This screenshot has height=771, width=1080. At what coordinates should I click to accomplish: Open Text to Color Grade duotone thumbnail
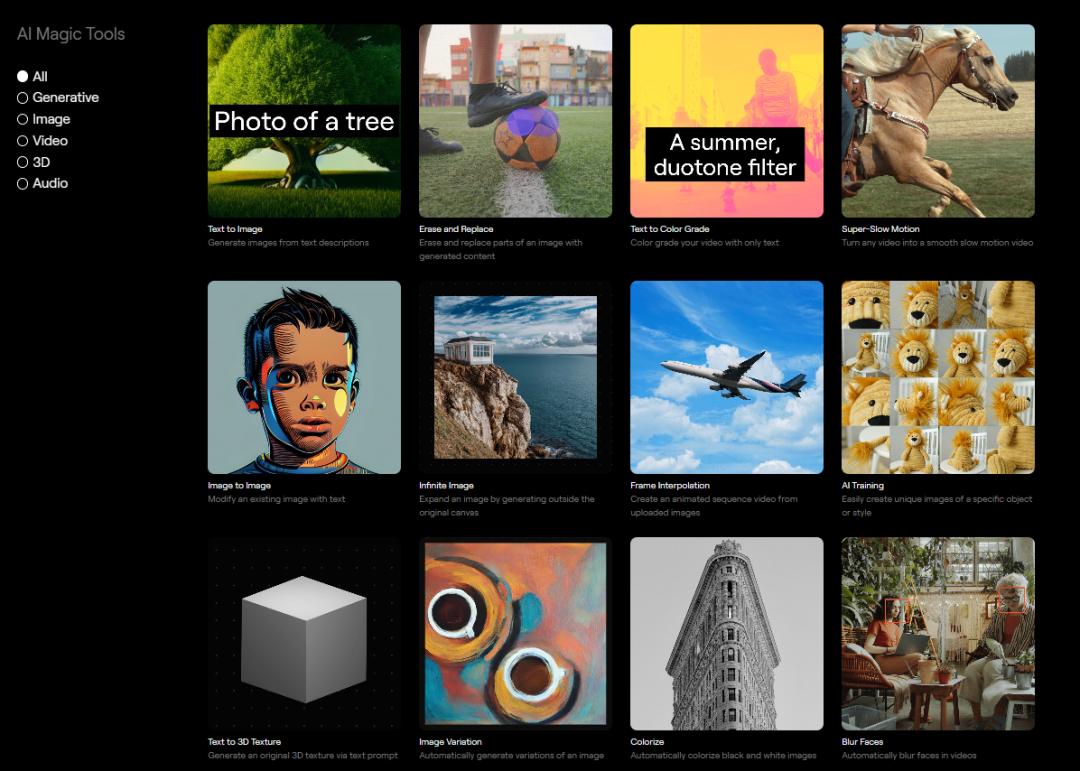point(727,121)
